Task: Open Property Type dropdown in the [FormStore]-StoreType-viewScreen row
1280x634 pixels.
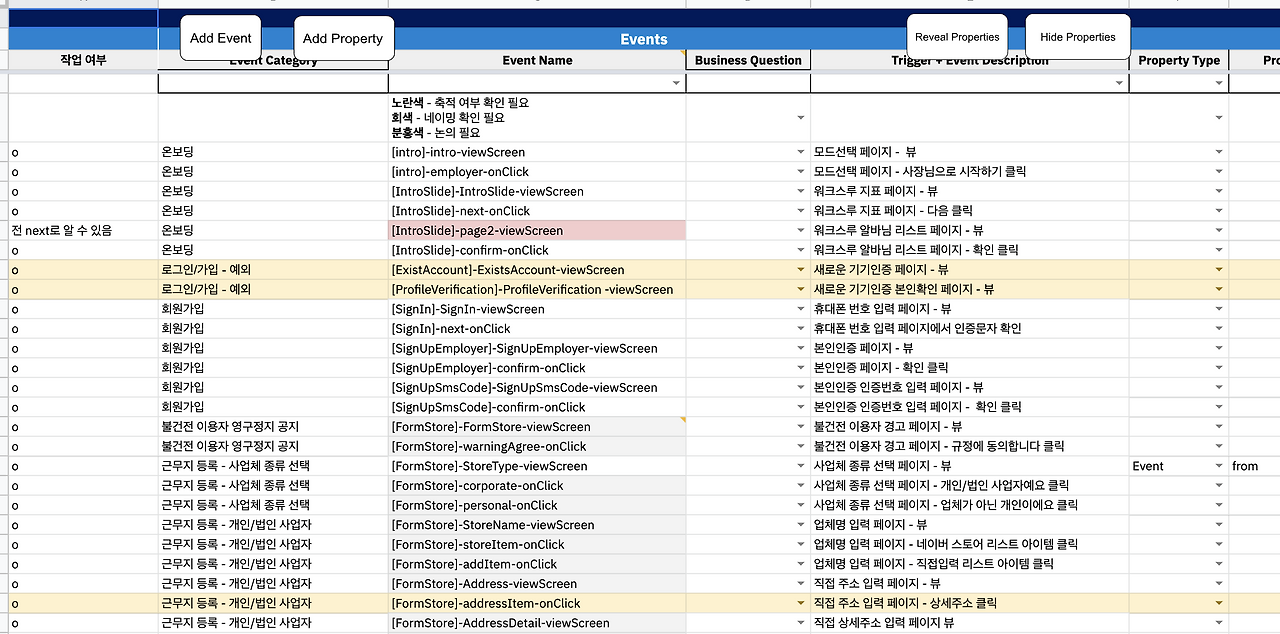Action: coord(1219,466)
